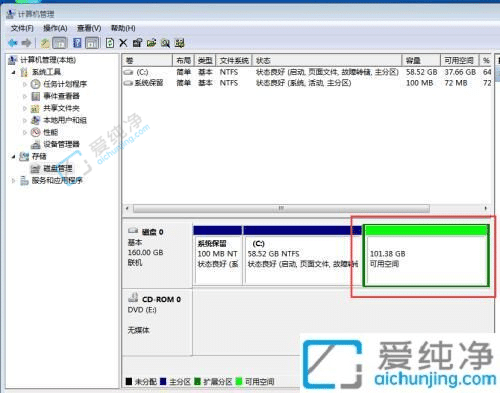Open the 操作(A) menu

(55, 28)
